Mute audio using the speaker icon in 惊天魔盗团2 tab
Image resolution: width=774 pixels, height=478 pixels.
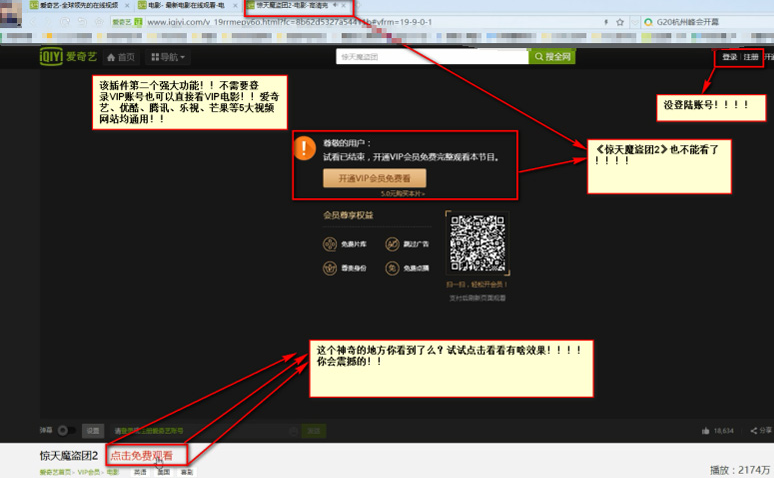335,5
